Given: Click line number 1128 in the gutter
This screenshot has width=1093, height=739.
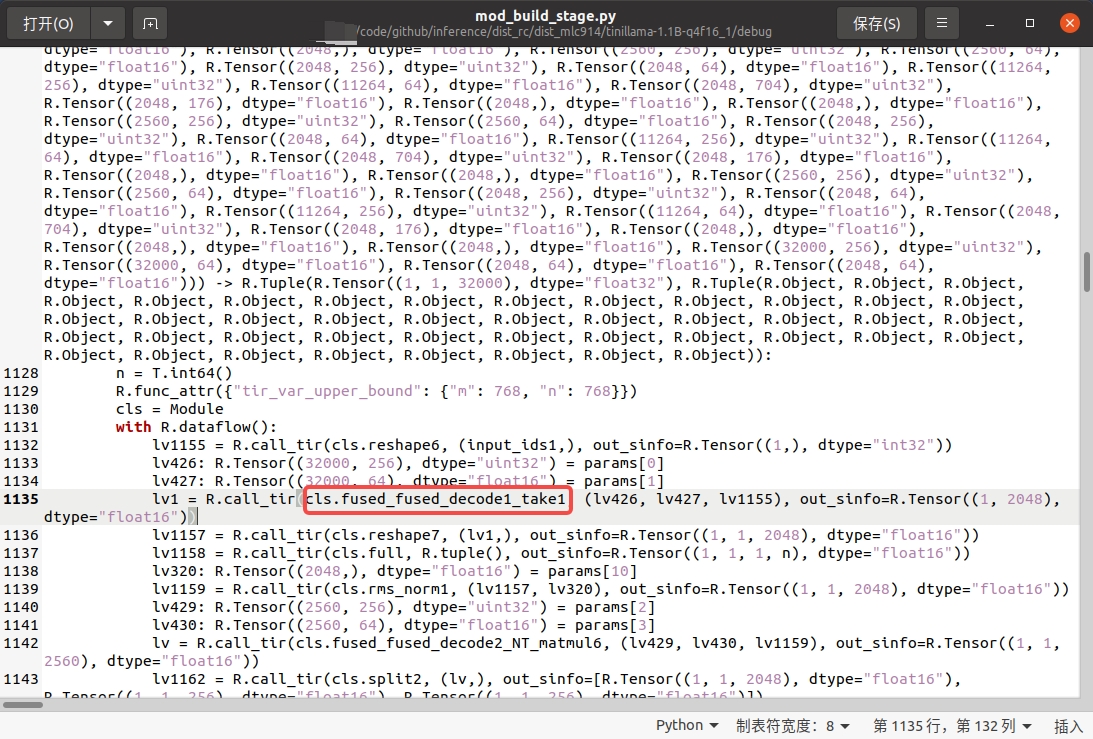Looking at the screenshot, I should 20,373.
